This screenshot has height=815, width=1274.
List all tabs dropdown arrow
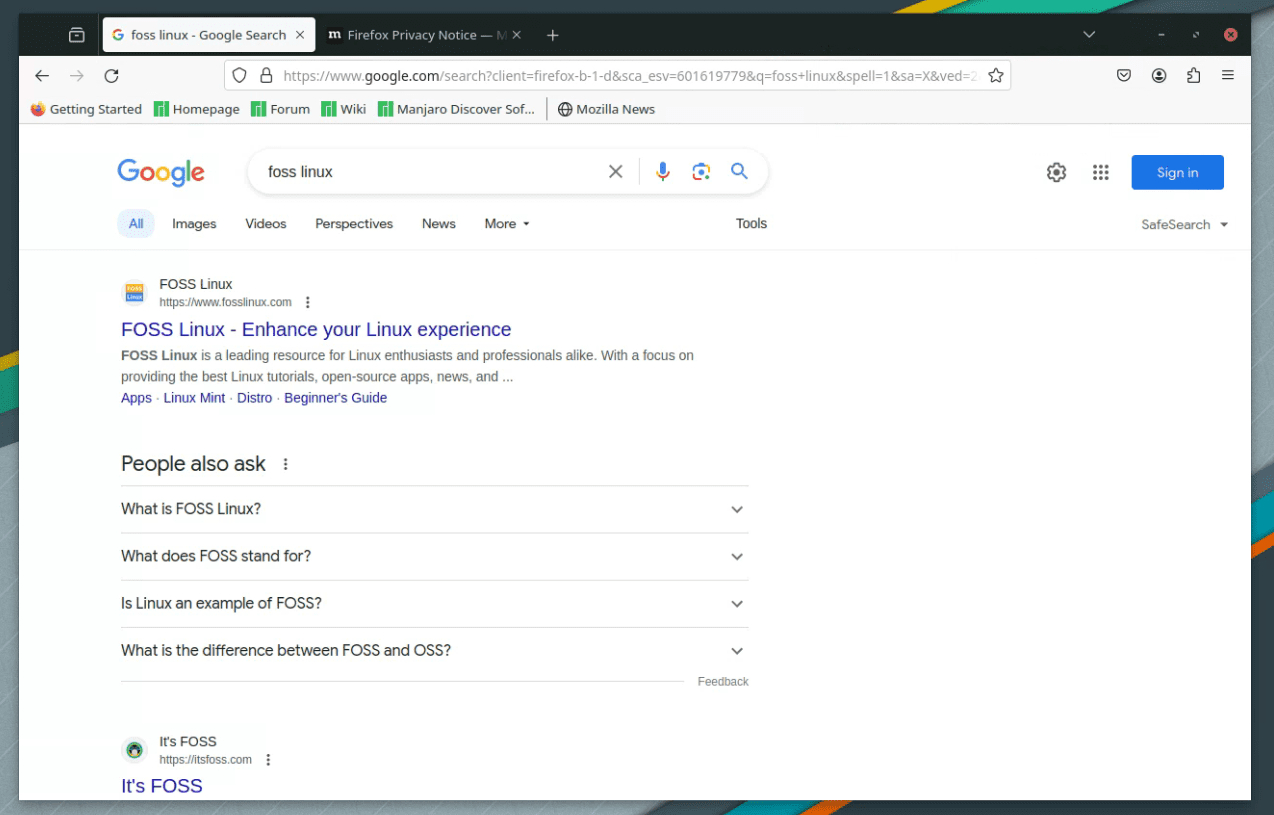point(1089,35)
